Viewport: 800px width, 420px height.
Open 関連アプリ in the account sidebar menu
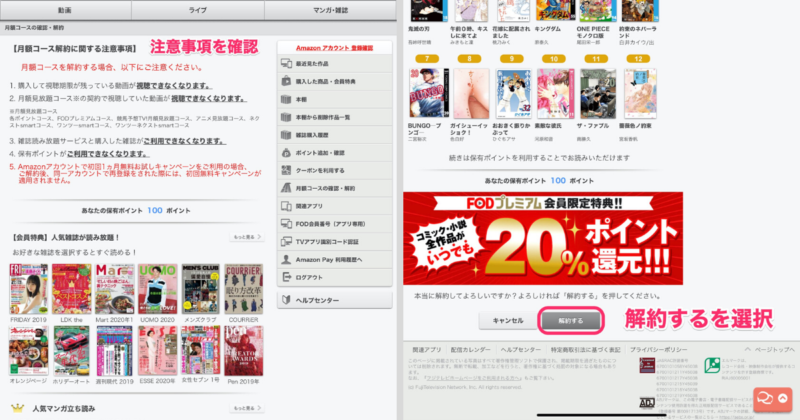[x=335, y=206]
